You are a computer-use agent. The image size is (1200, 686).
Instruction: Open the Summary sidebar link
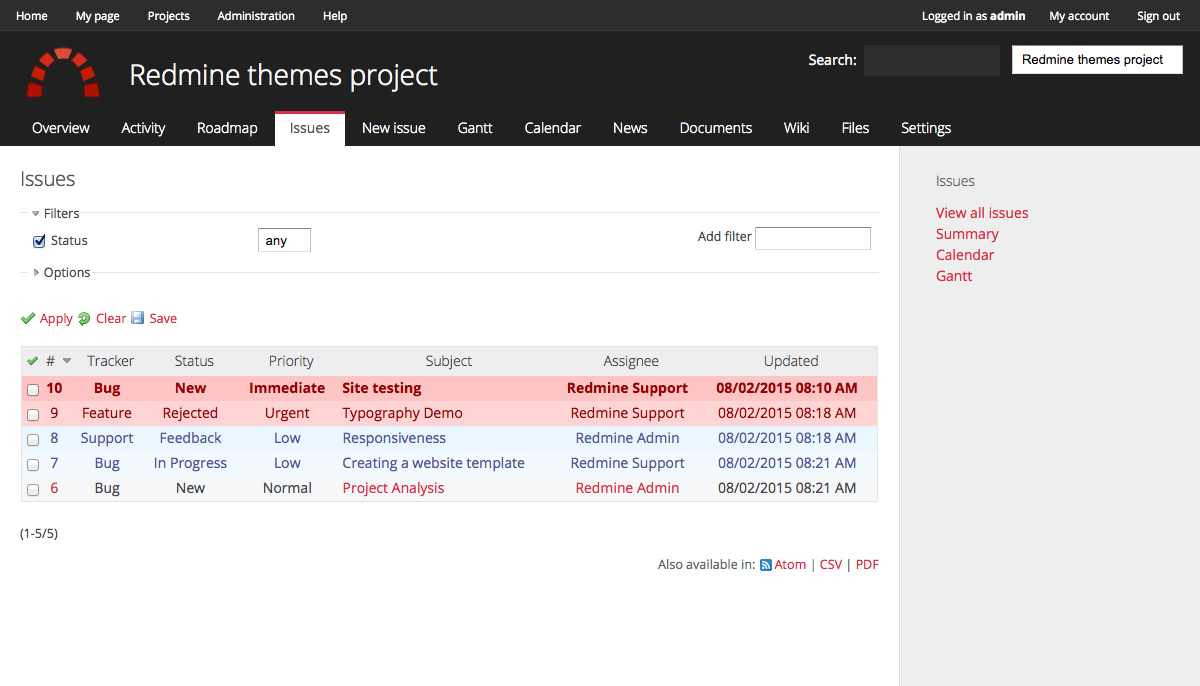(967, 234)
